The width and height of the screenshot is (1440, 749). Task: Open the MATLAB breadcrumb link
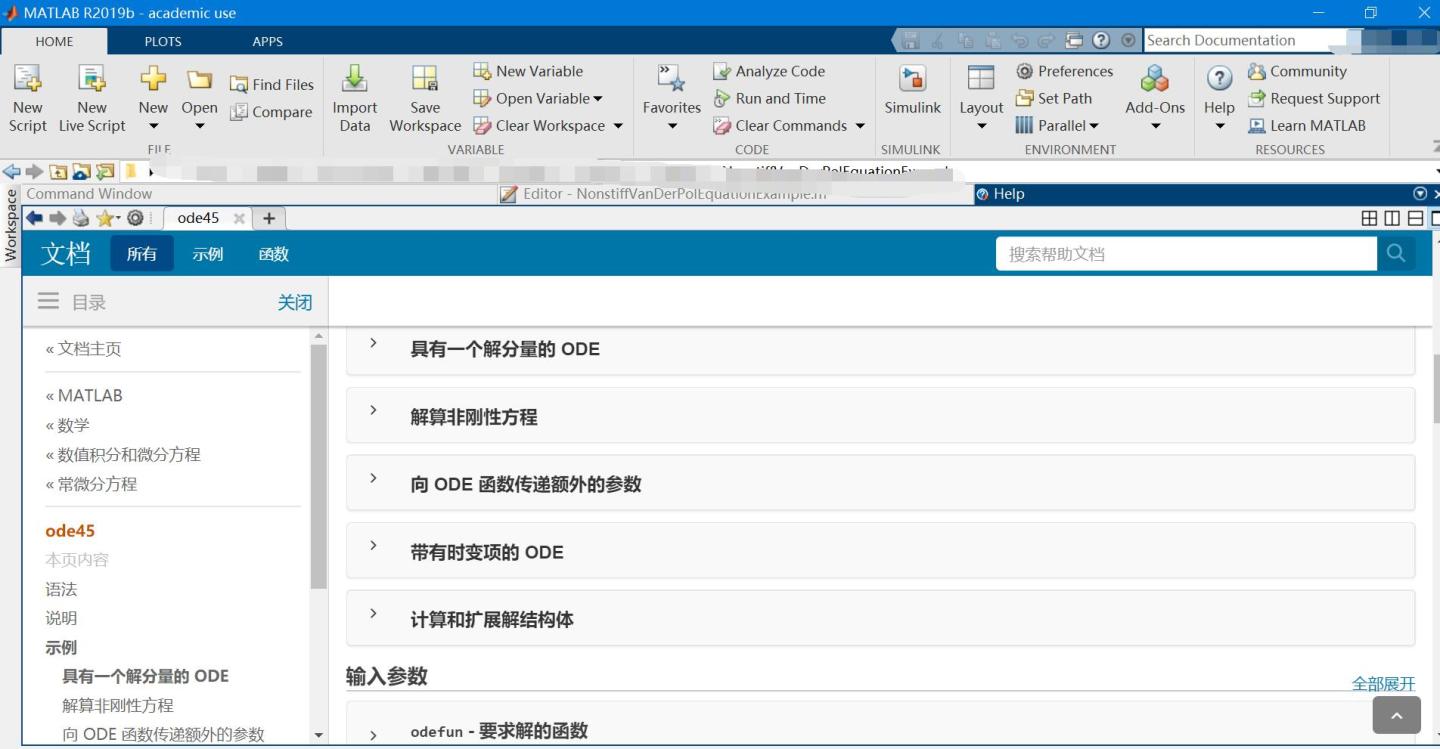pos(84,395)
